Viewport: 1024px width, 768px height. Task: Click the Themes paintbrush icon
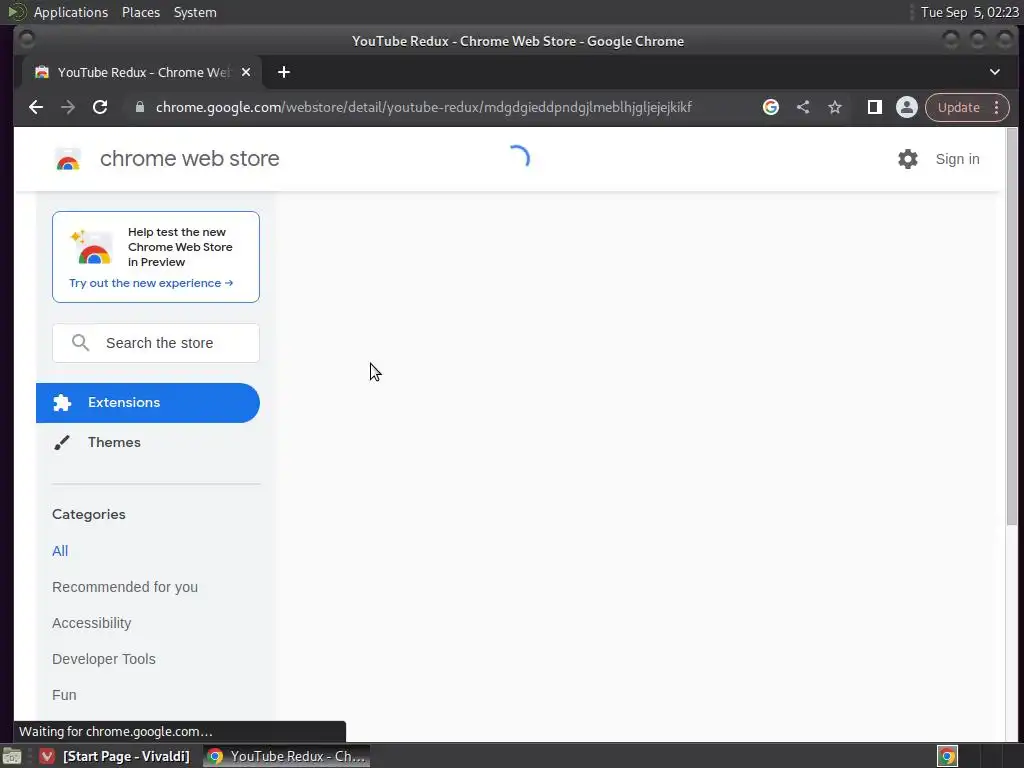coord(62,443)
